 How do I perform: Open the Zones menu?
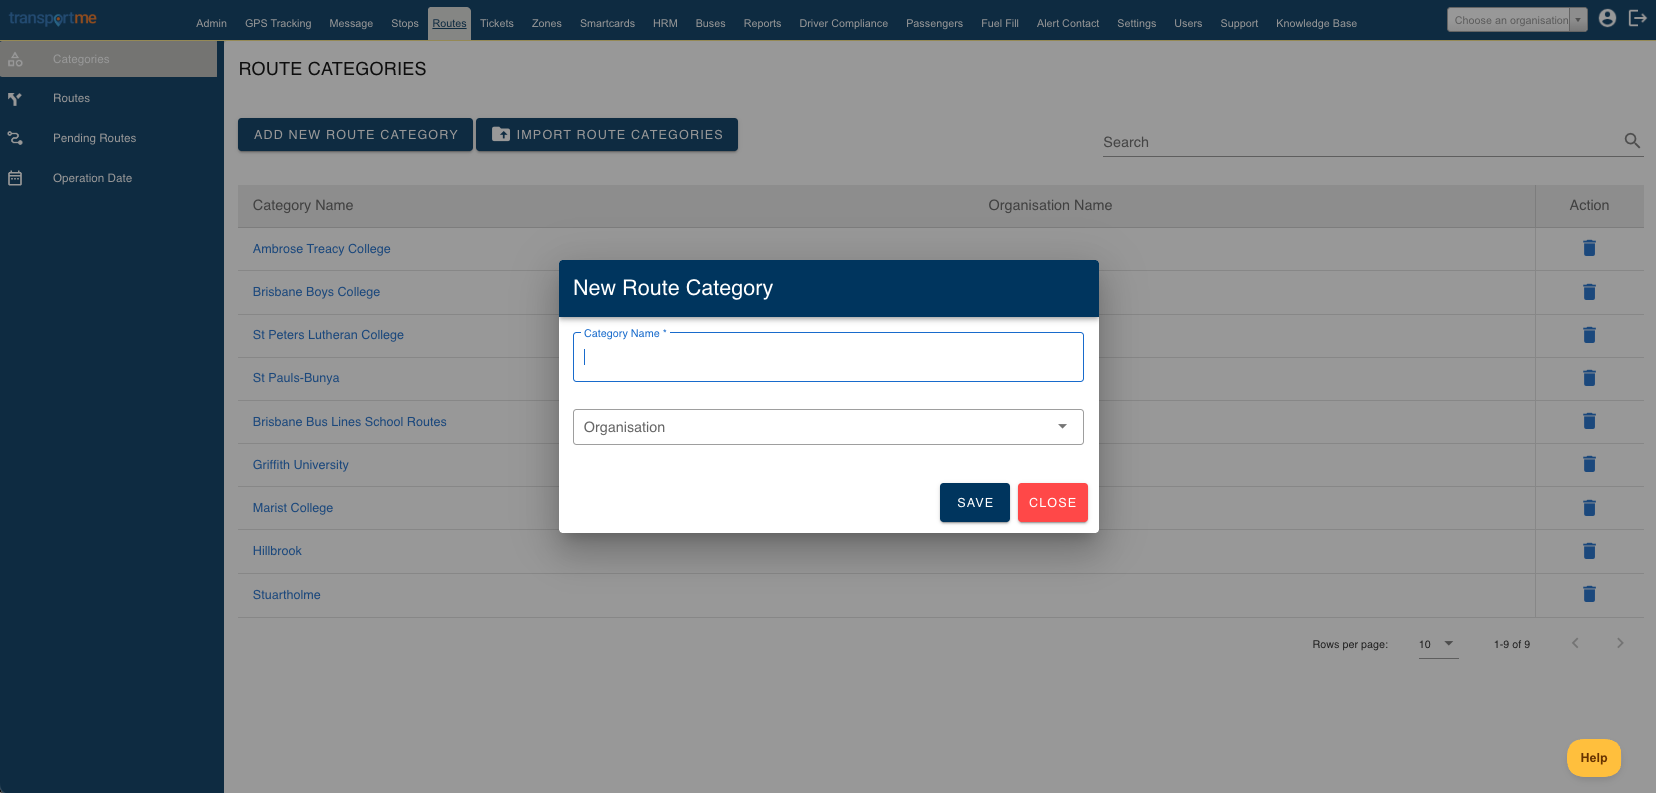547,23
